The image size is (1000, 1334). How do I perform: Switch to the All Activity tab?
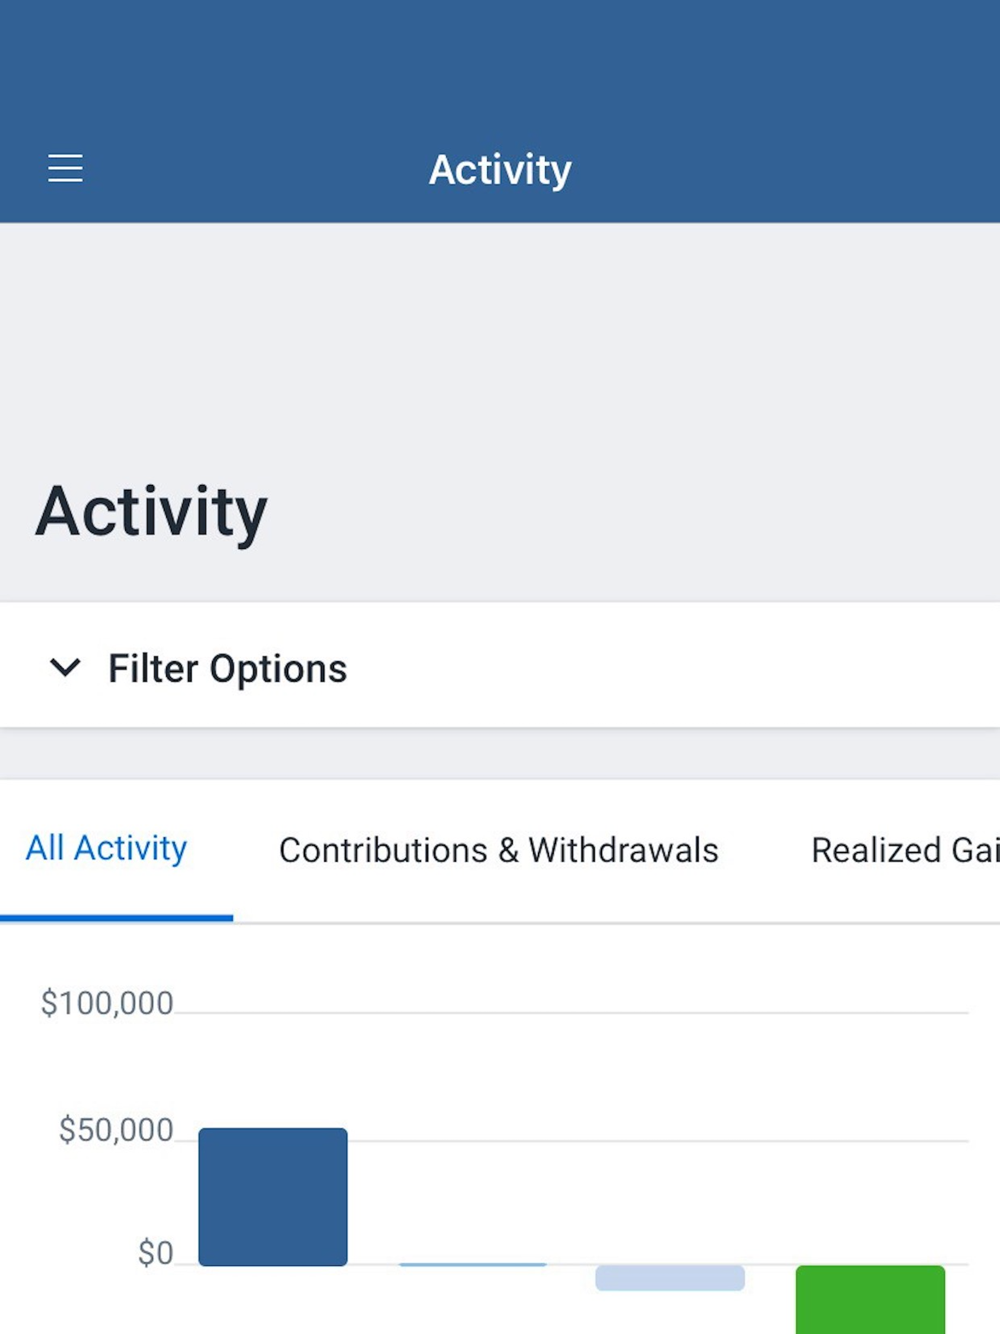tap(106, 849)
